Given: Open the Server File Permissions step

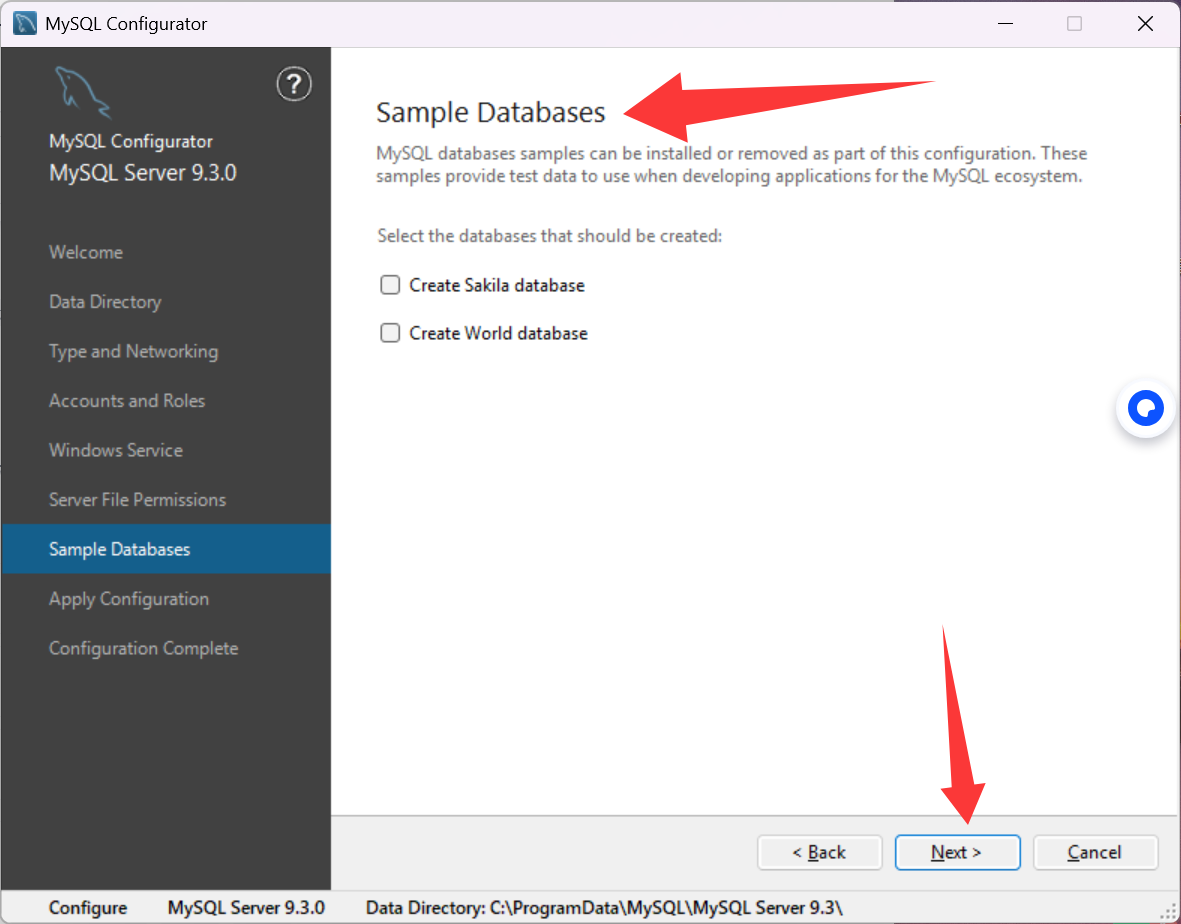Looking at the screenshot, I should coord(137,500).
